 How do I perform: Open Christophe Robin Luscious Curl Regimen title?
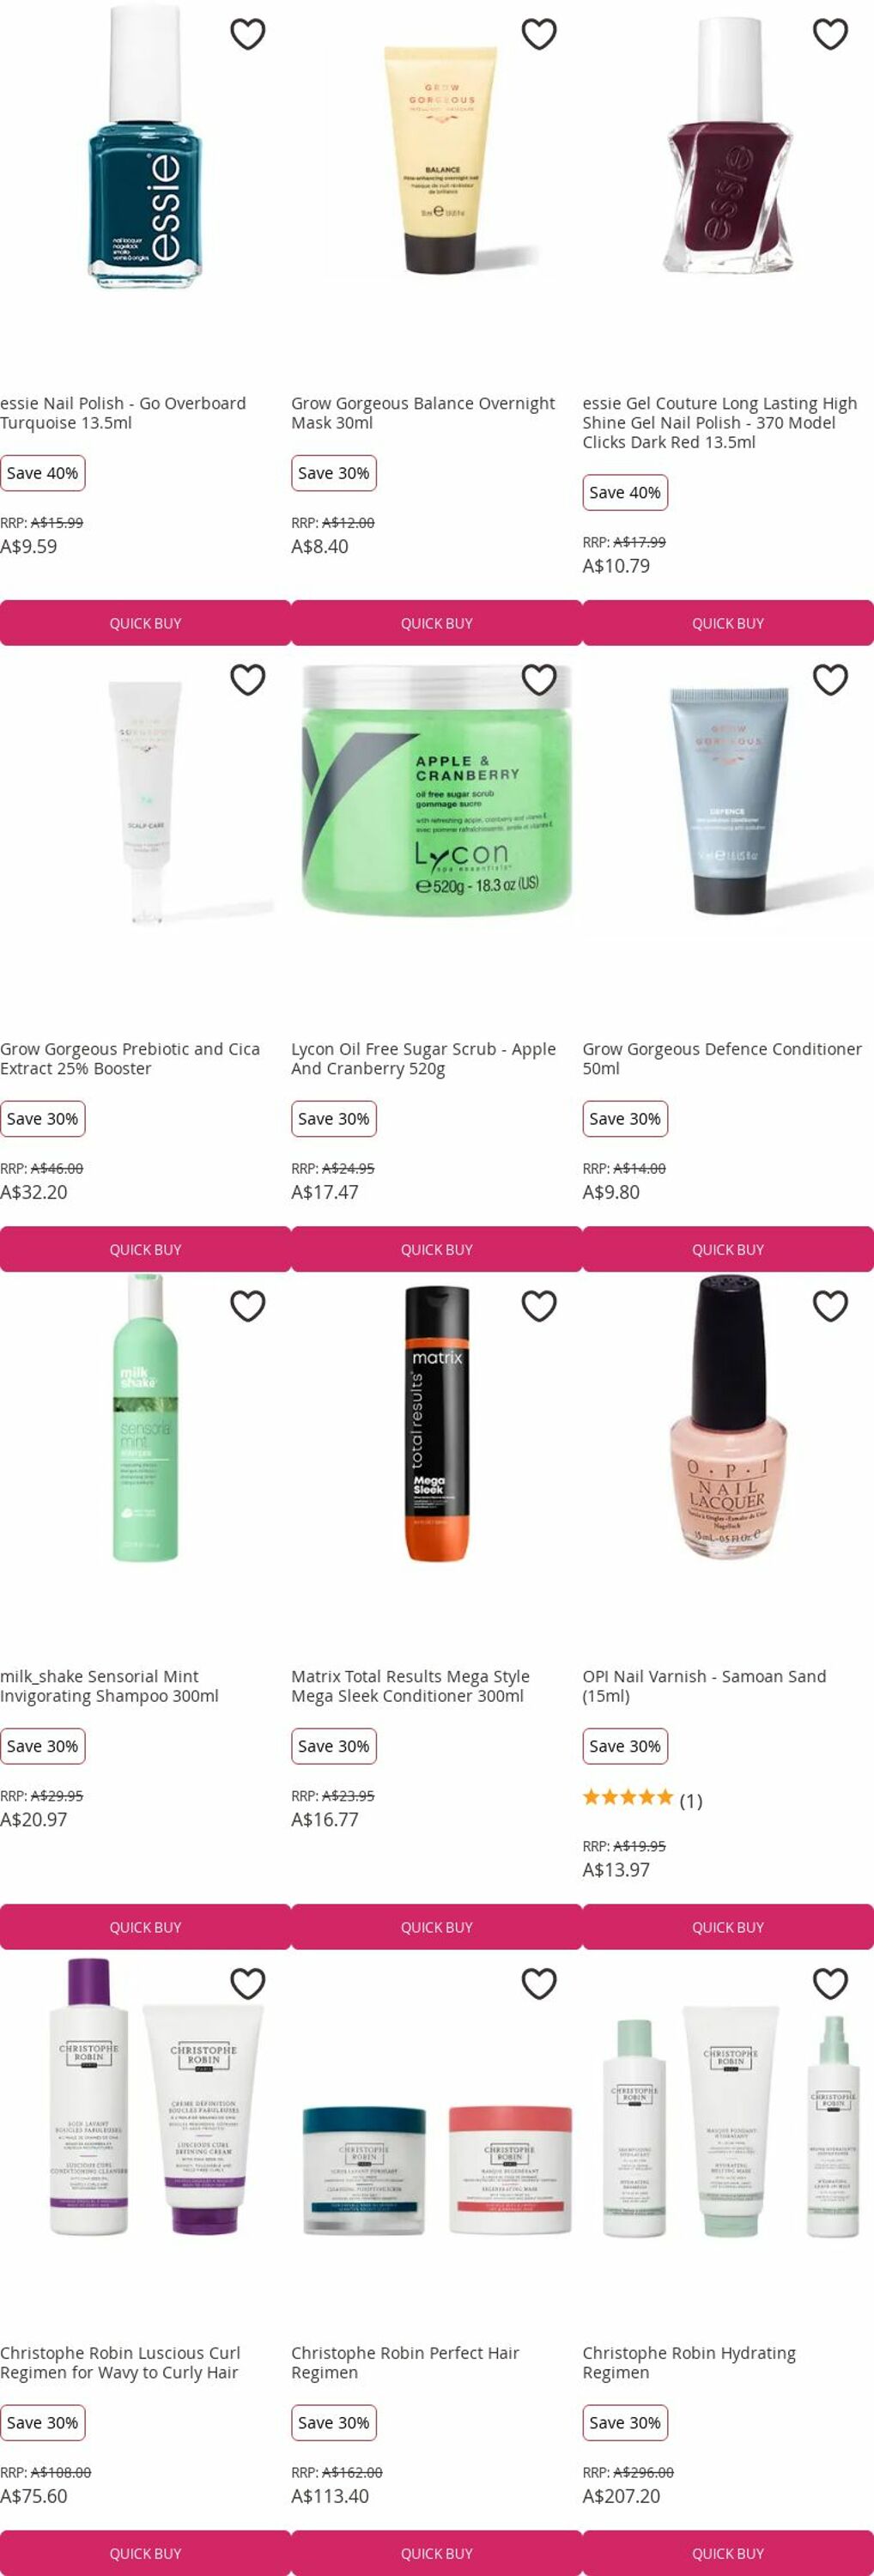pyautogui.click(x=120, y=2362)
